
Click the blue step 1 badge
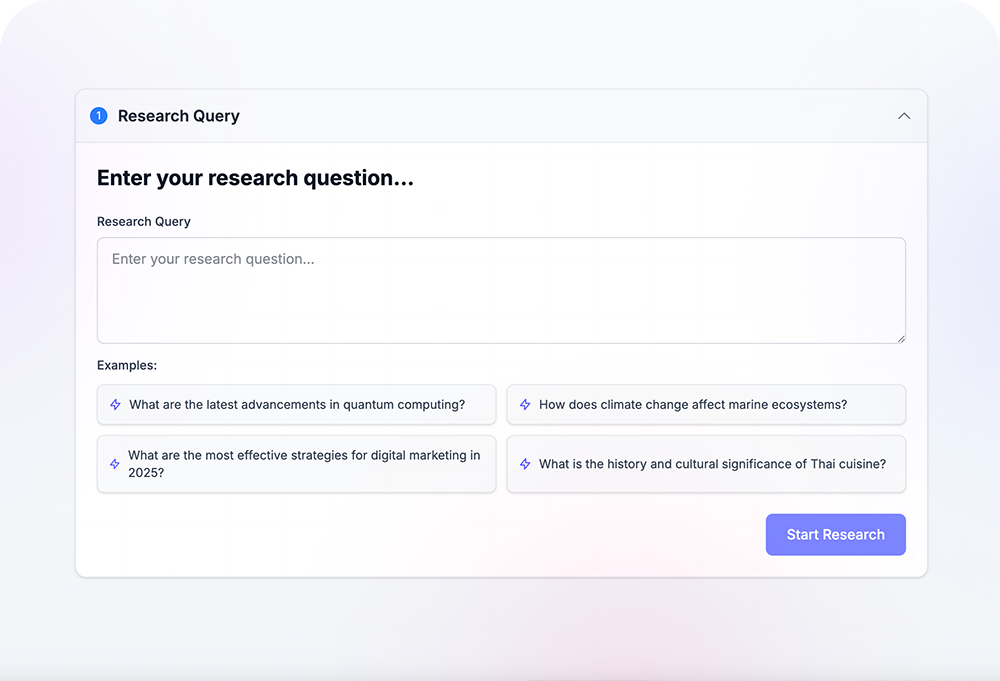[x=98, y=115]
